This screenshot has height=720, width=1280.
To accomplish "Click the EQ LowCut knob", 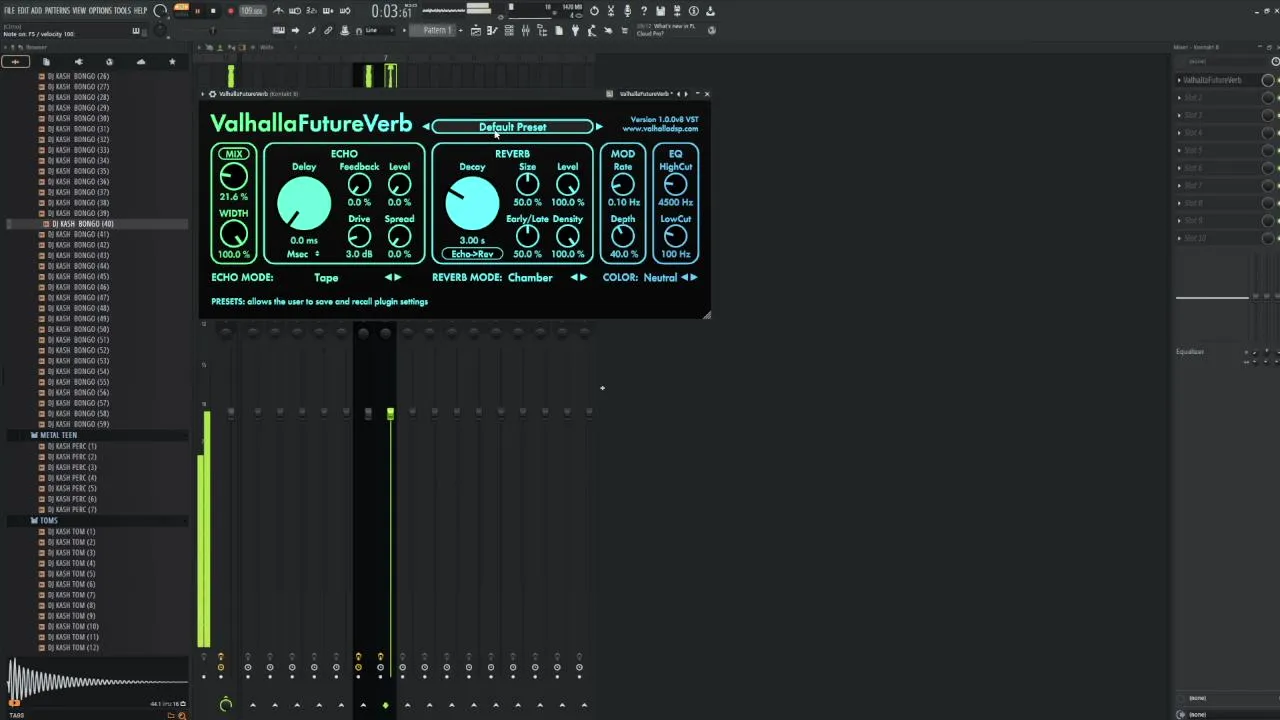I will [x=675, y=237].
